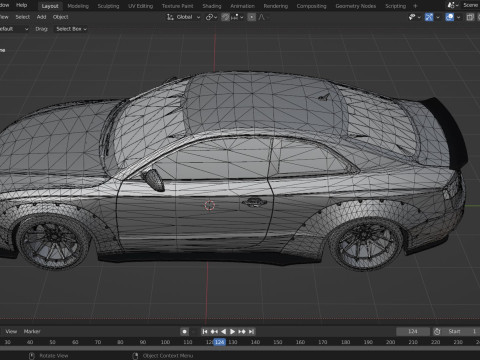Select the rear spoiler of the car
The image size is (480, 360).
point(447,132)
